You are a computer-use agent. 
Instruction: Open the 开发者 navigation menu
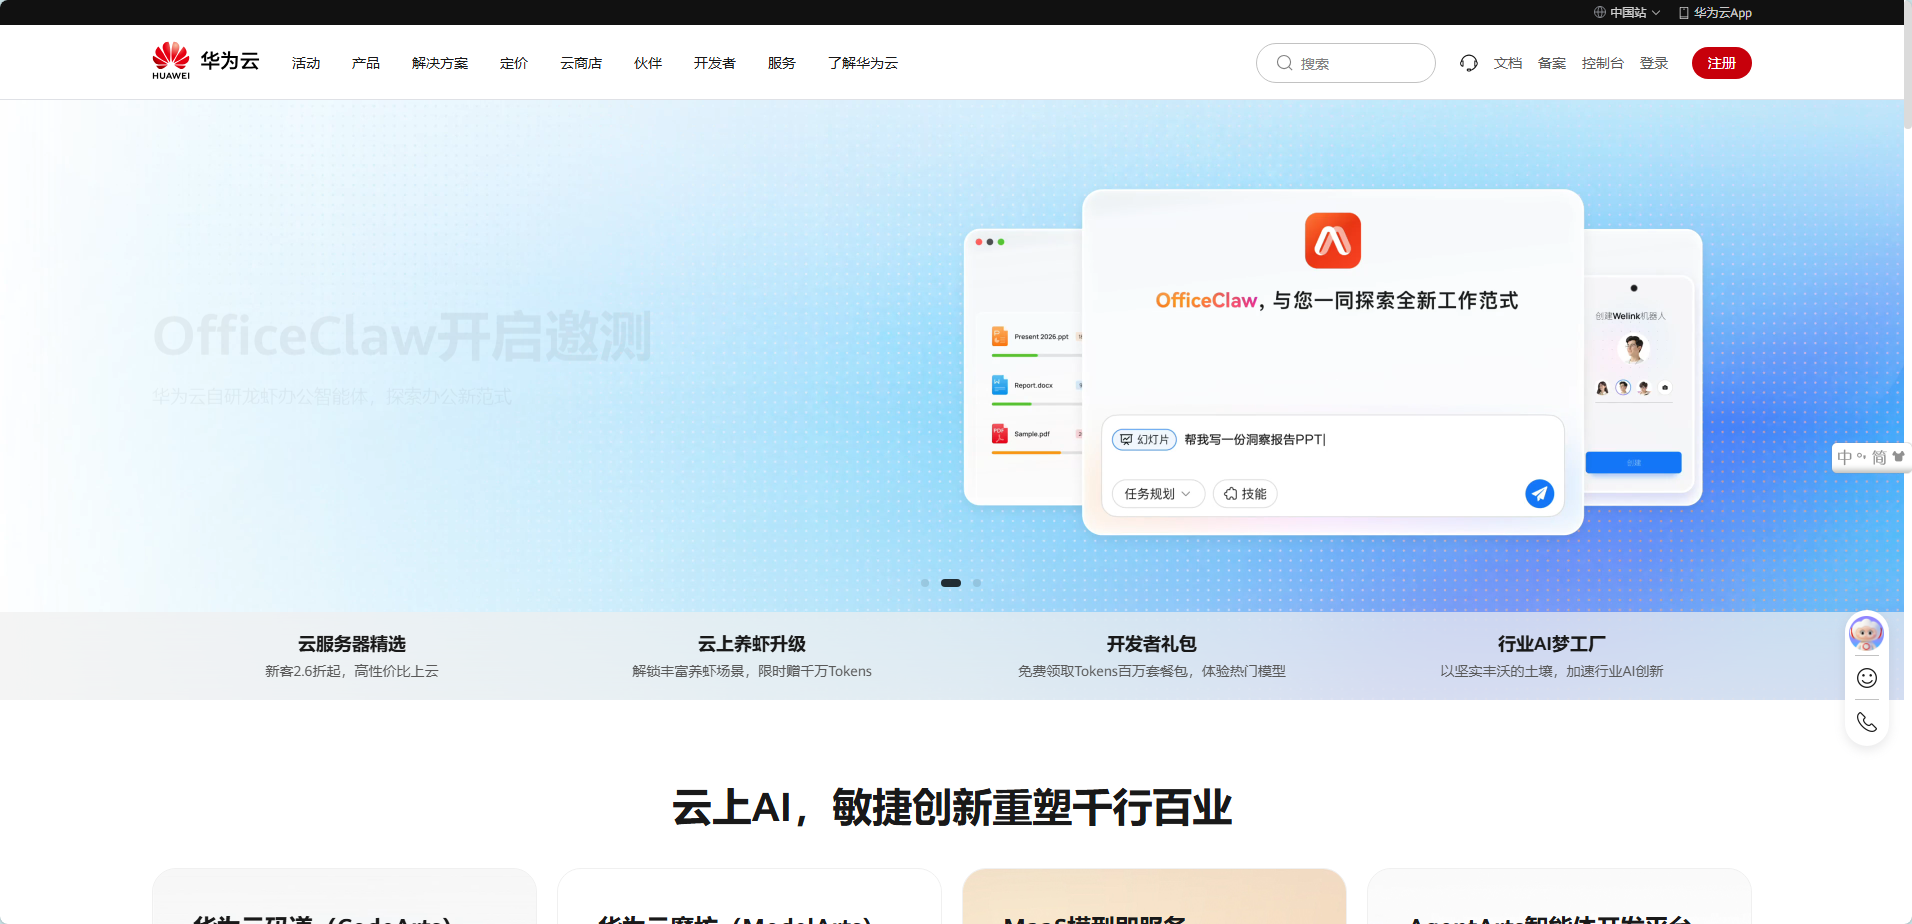715,63
